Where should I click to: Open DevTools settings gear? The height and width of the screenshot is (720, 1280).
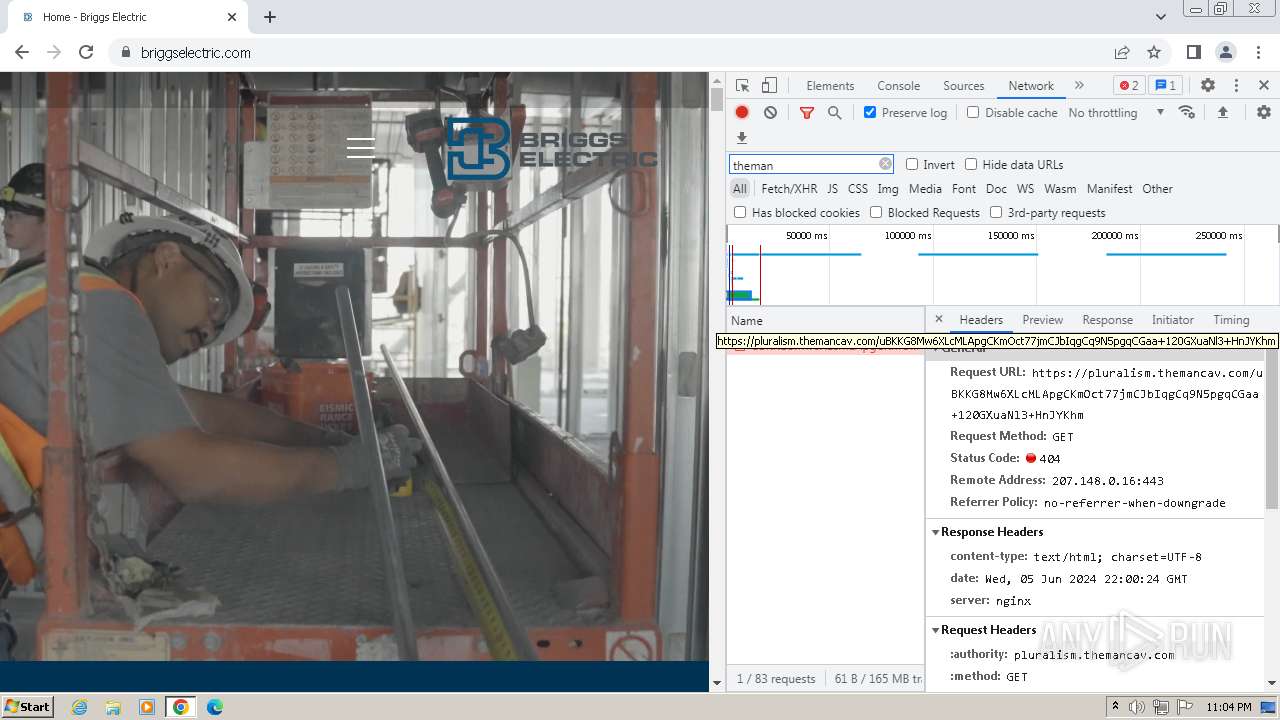pos(1208,86)
